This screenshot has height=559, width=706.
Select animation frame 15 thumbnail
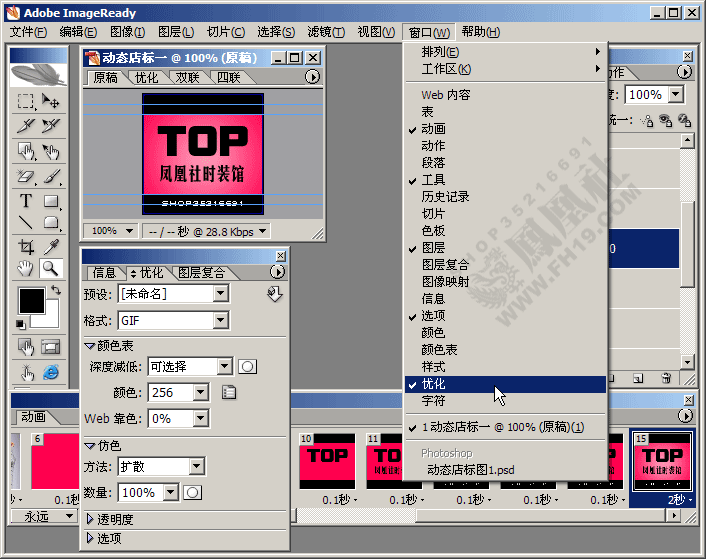(x=662, y=461)
